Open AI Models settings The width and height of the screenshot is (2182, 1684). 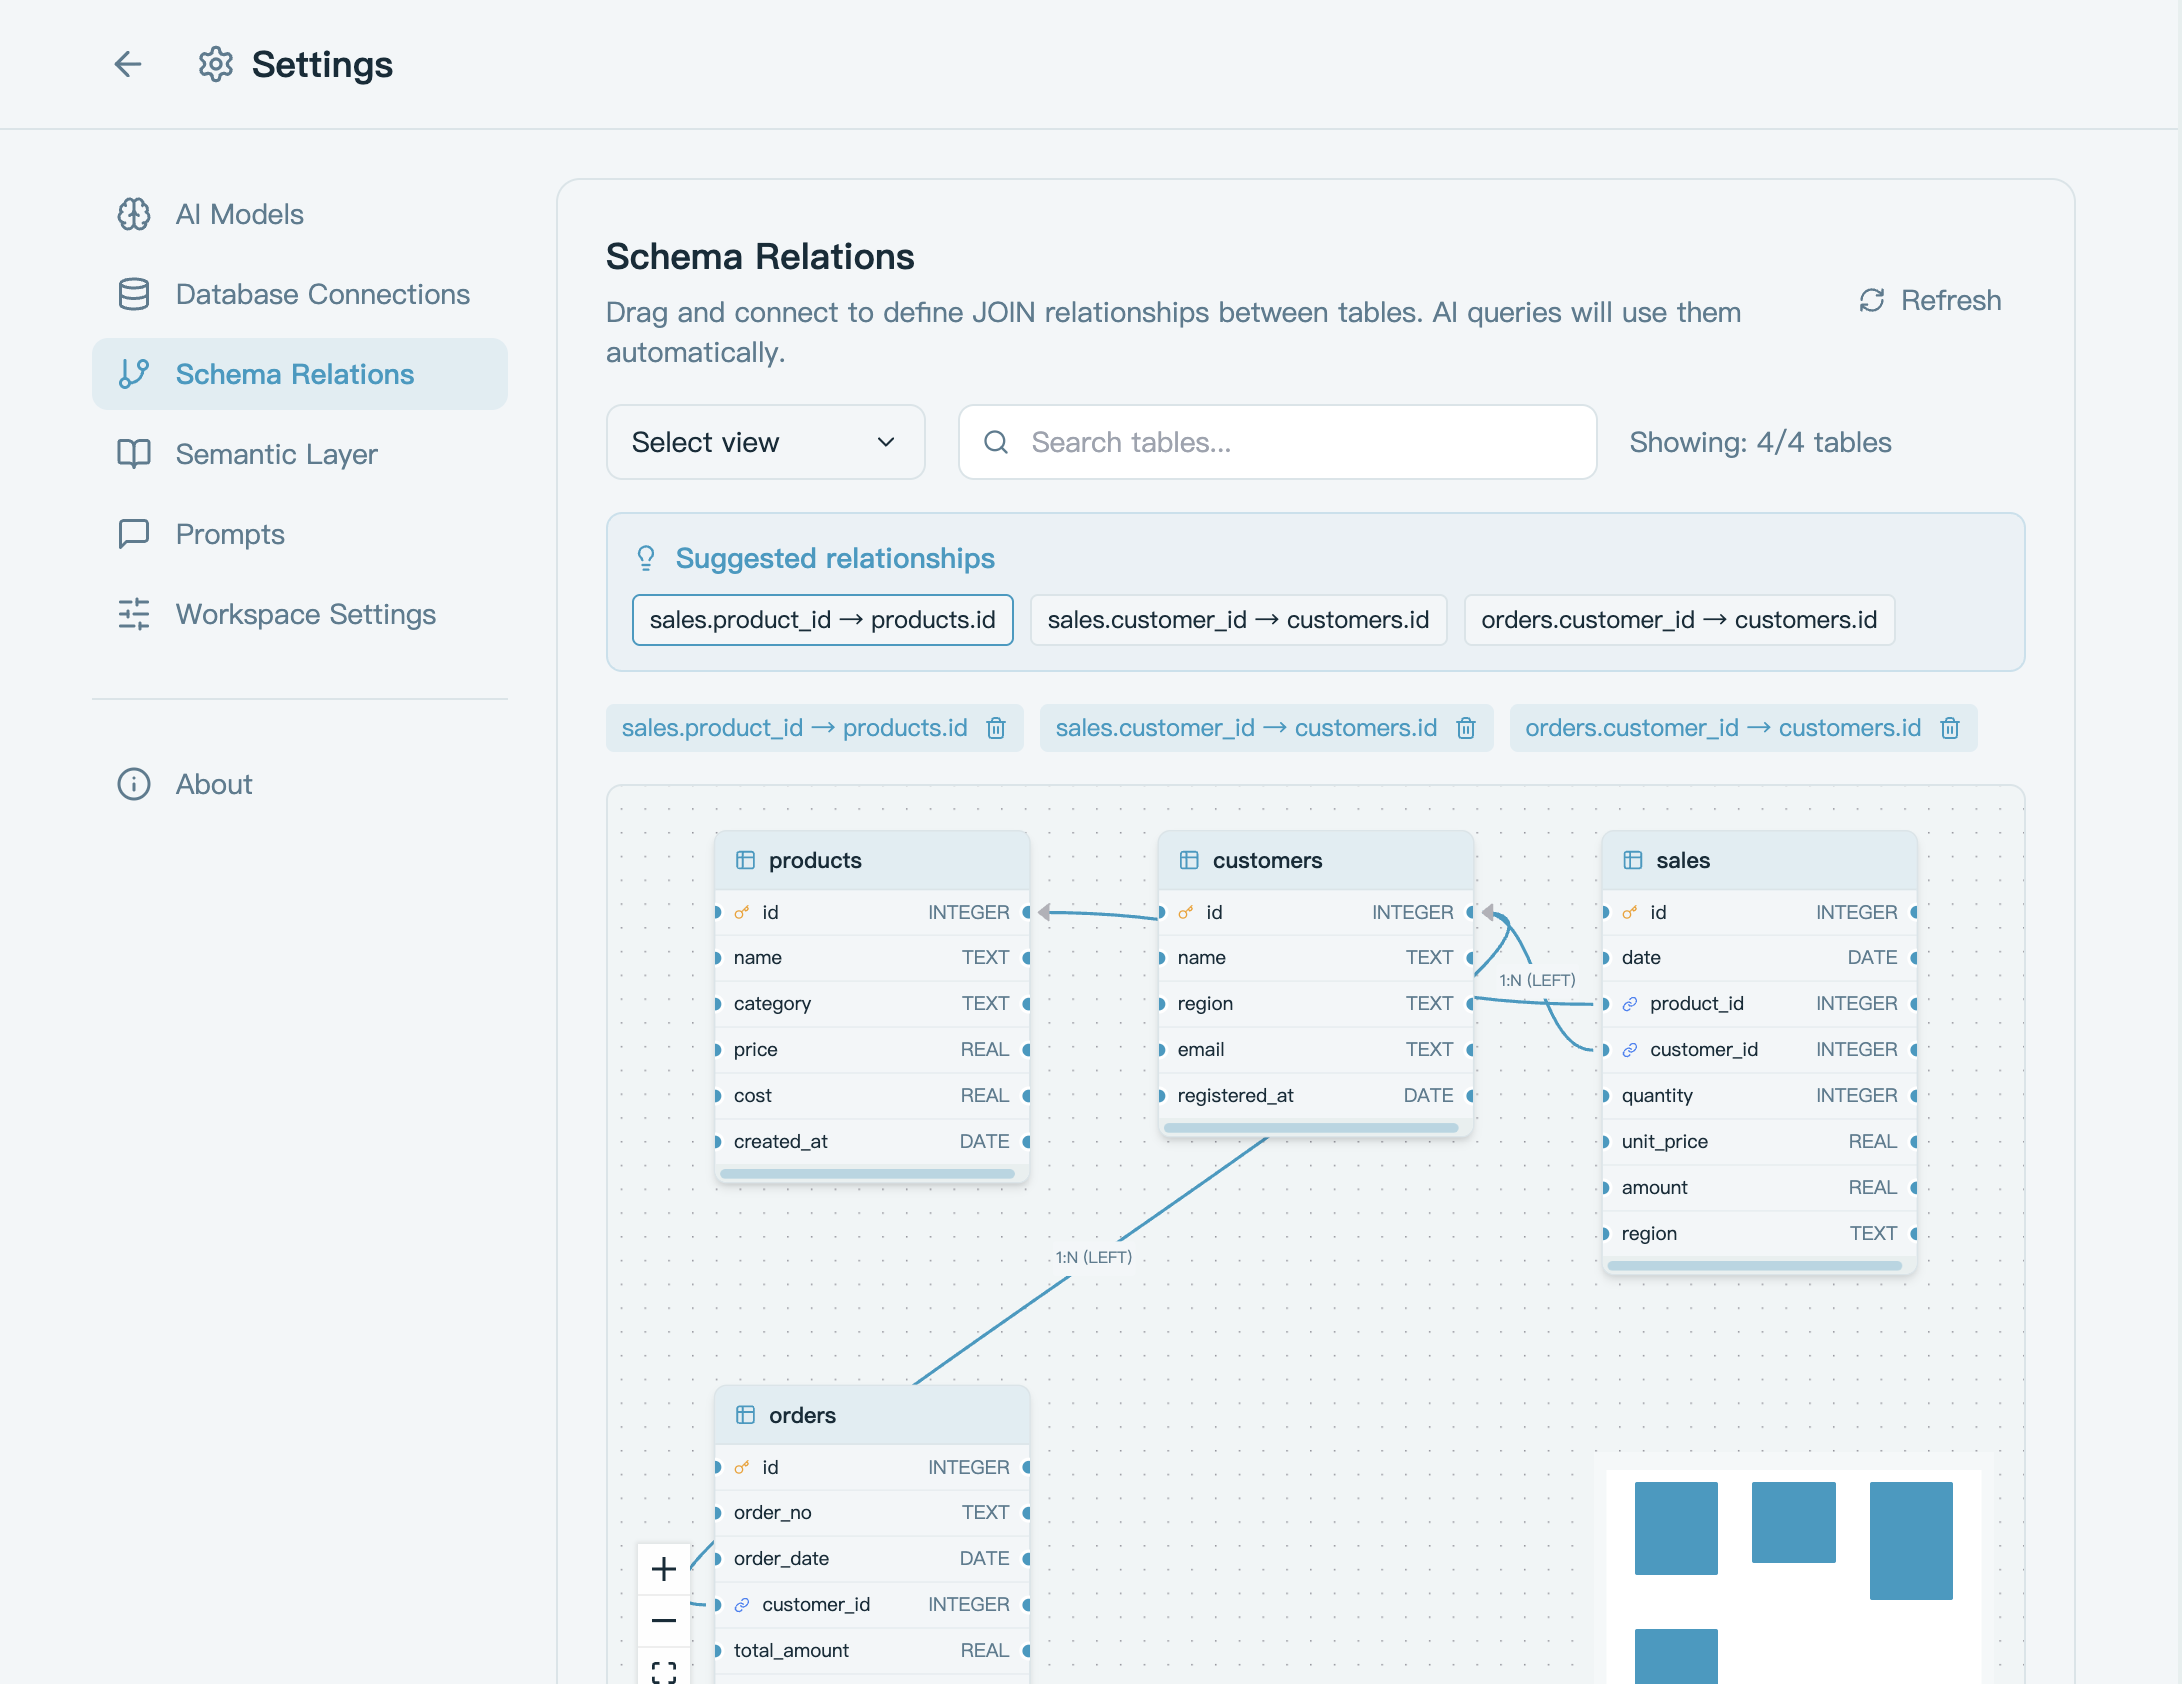[300, 214]
